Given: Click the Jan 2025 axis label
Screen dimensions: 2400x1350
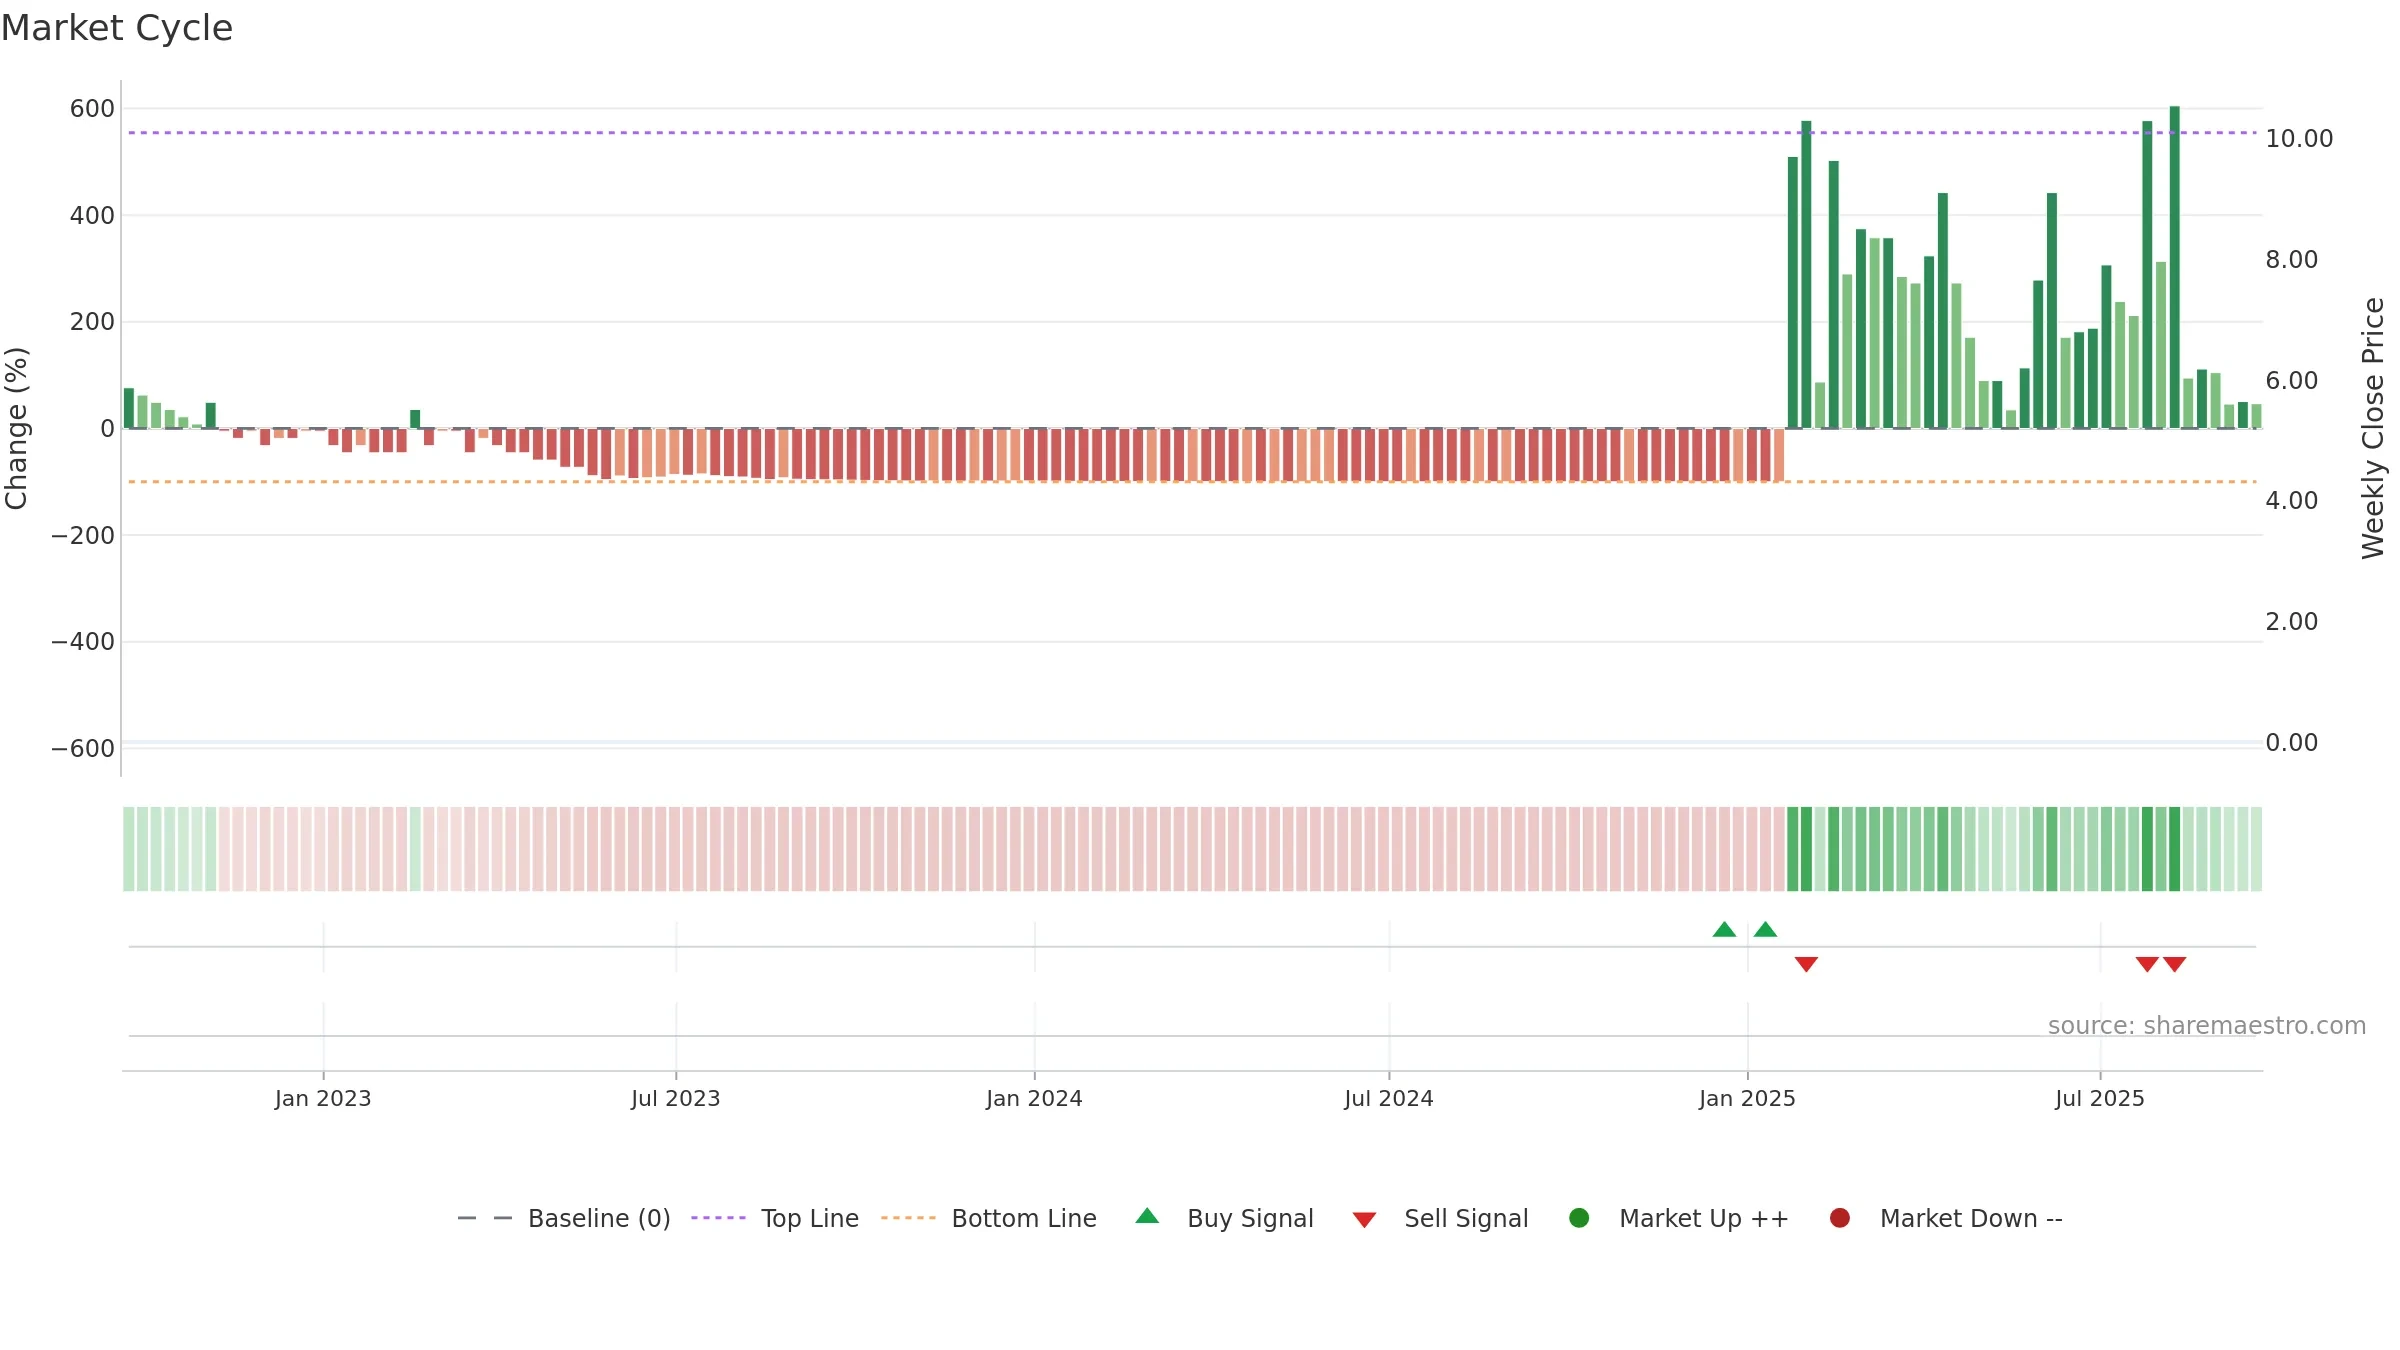Looking at the screenshot, I should pos(1747,1098).
